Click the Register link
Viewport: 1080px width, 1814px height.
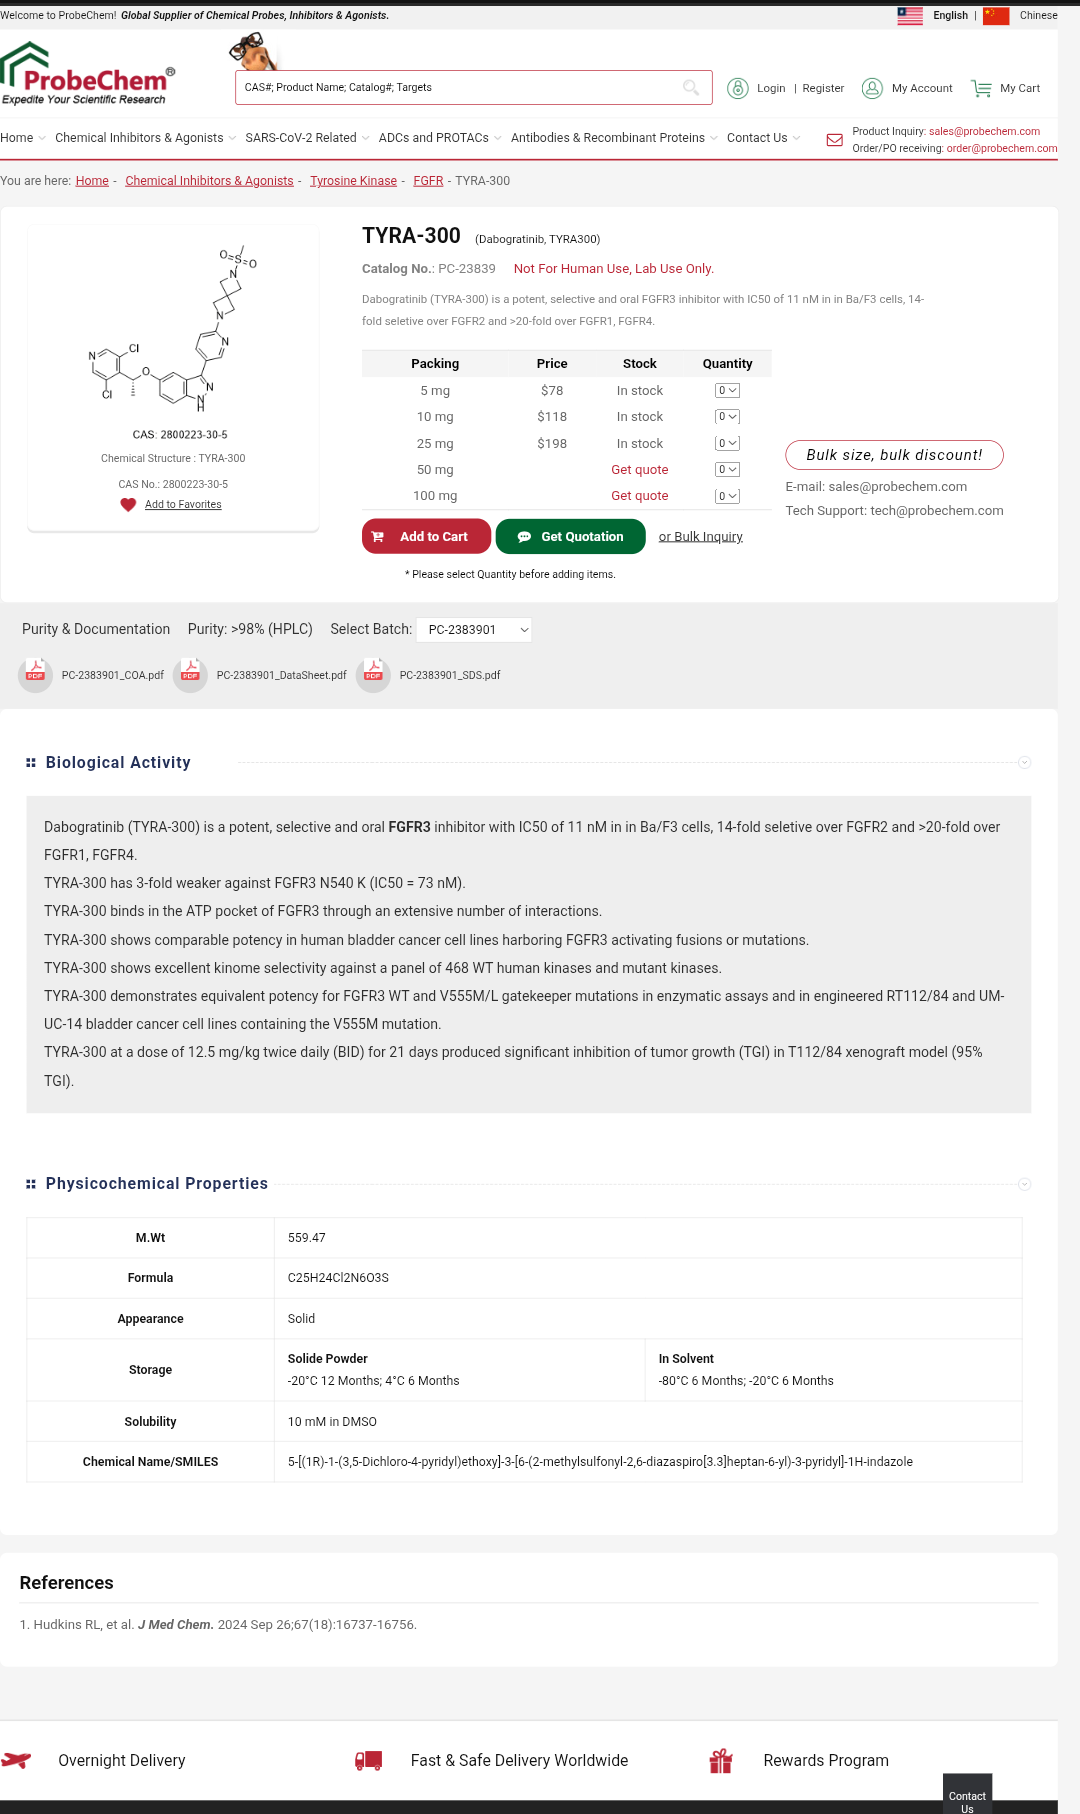[x=823, y=88]
